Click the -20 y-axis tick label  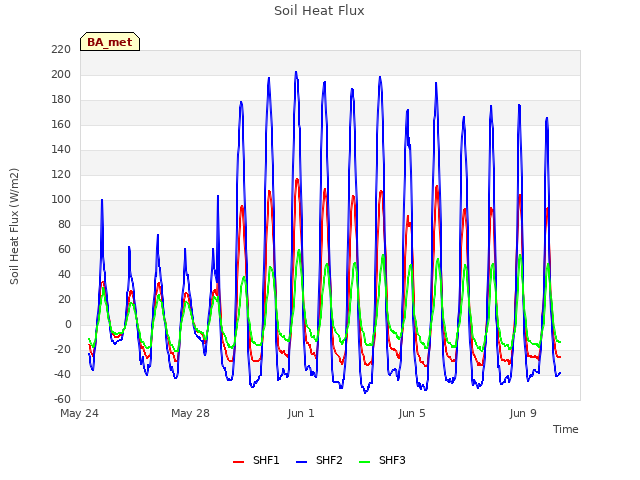[x=62, y=349]
